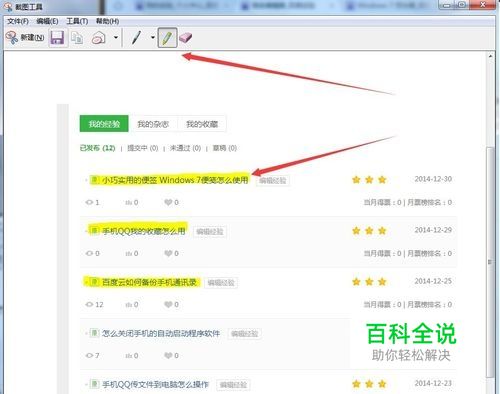500x394 pixels.
Task: Expand the send snip dropdown arrow
Action: point(116,37)
